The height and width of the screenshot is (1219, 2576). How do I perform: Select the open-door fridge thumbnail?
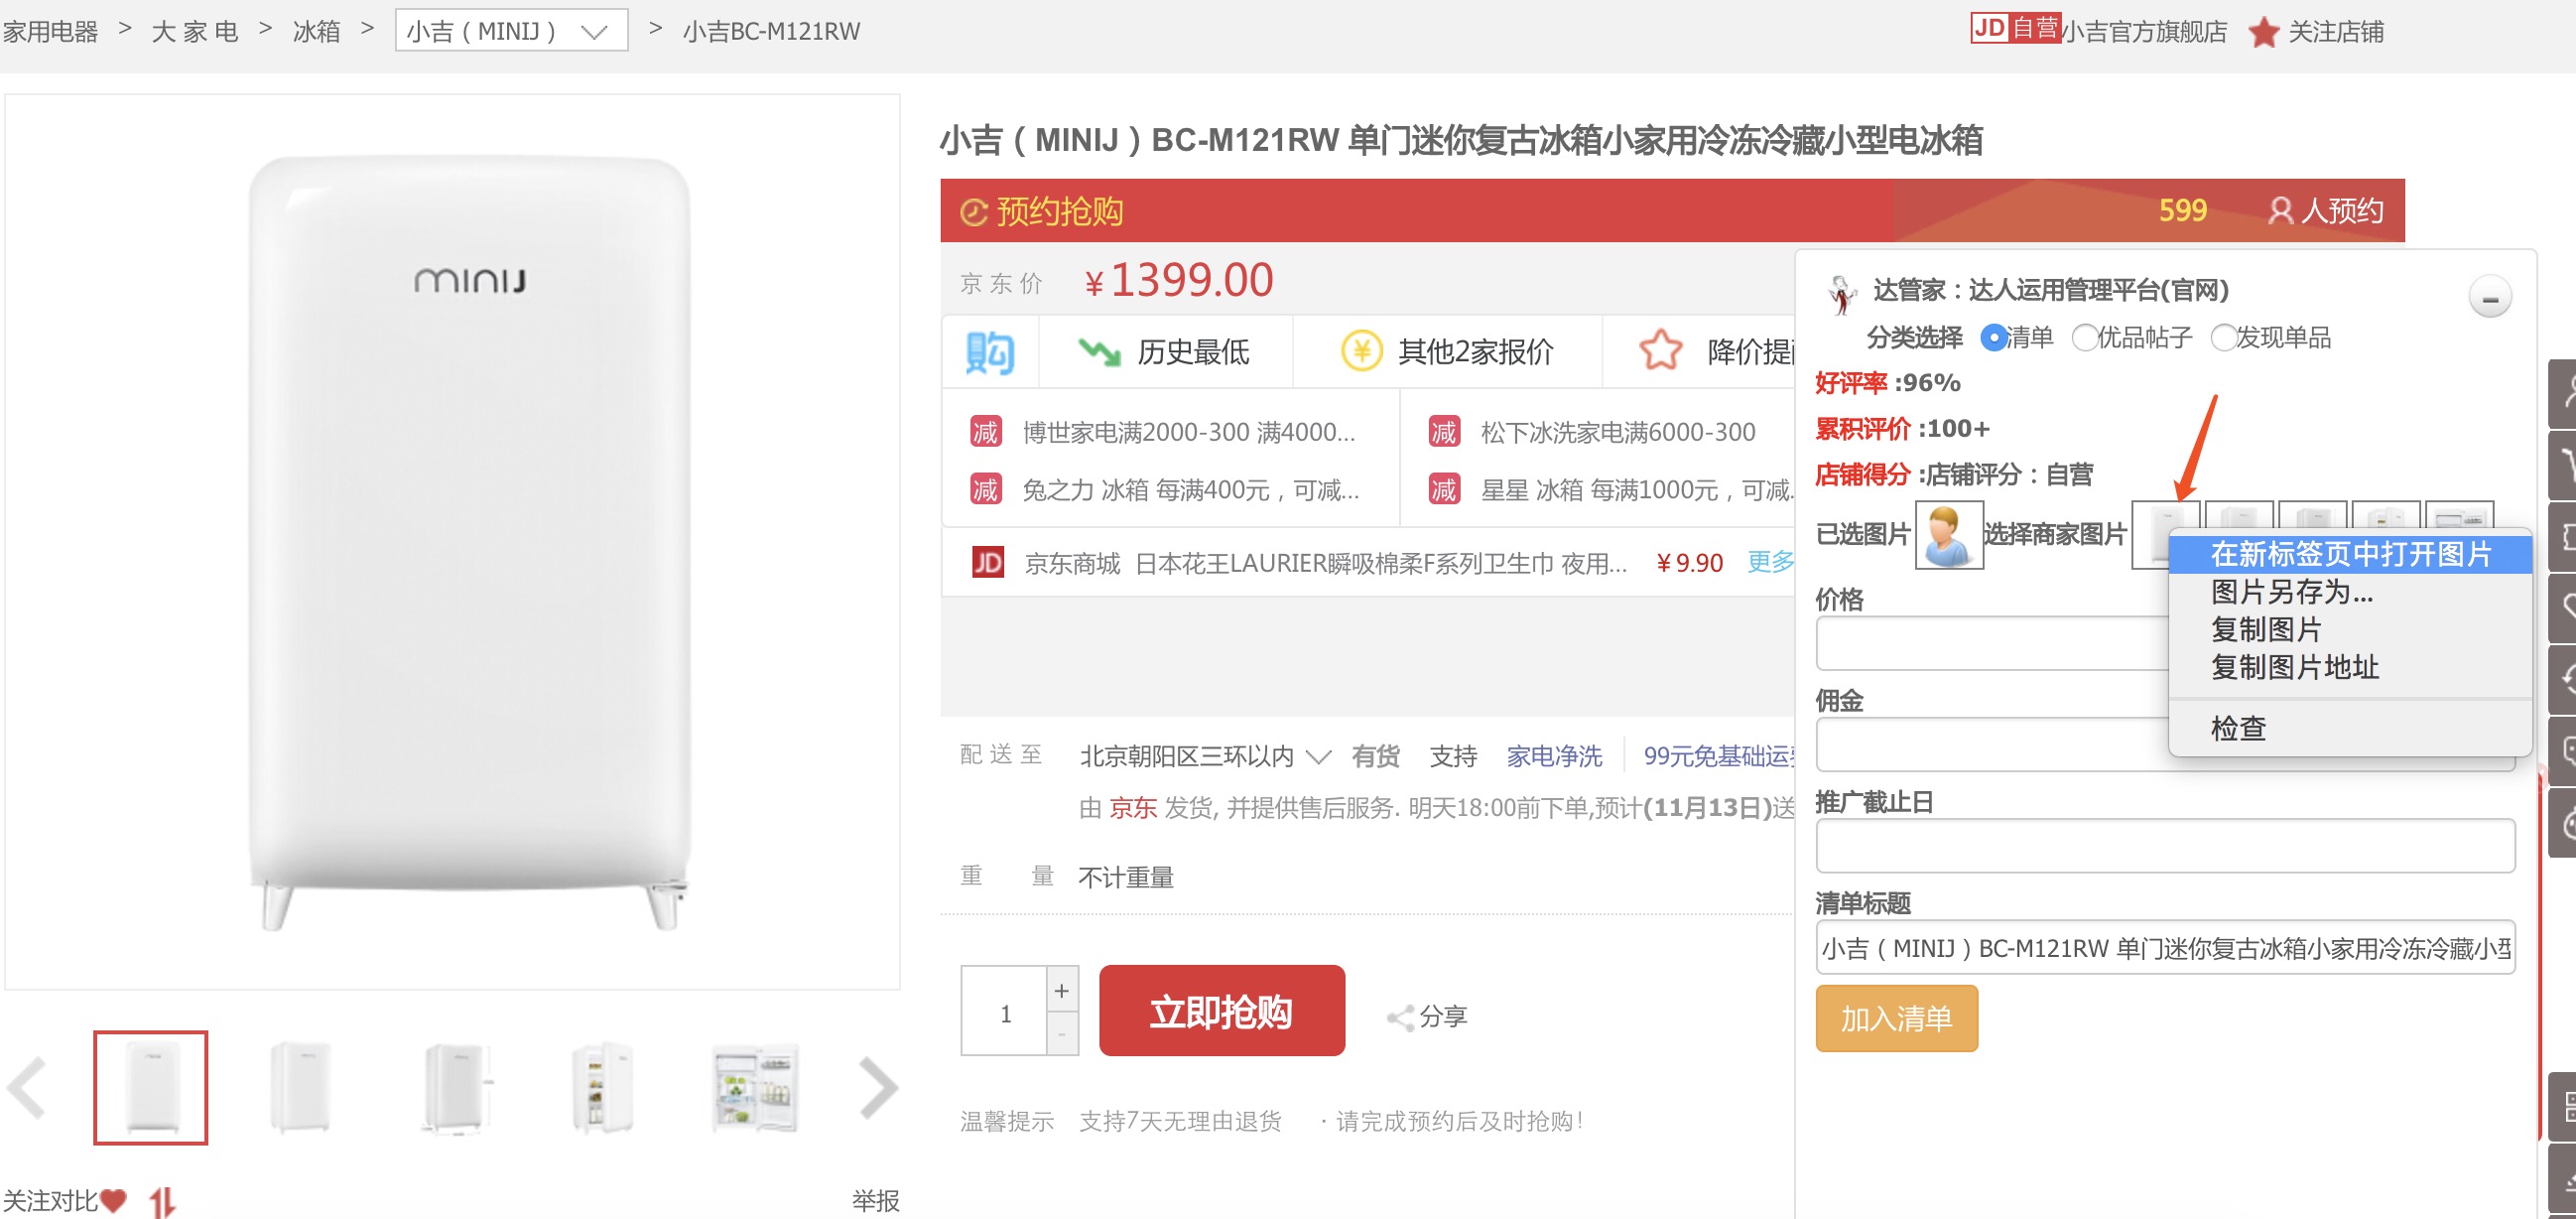pyautogui.click(x=603, y=1087)
